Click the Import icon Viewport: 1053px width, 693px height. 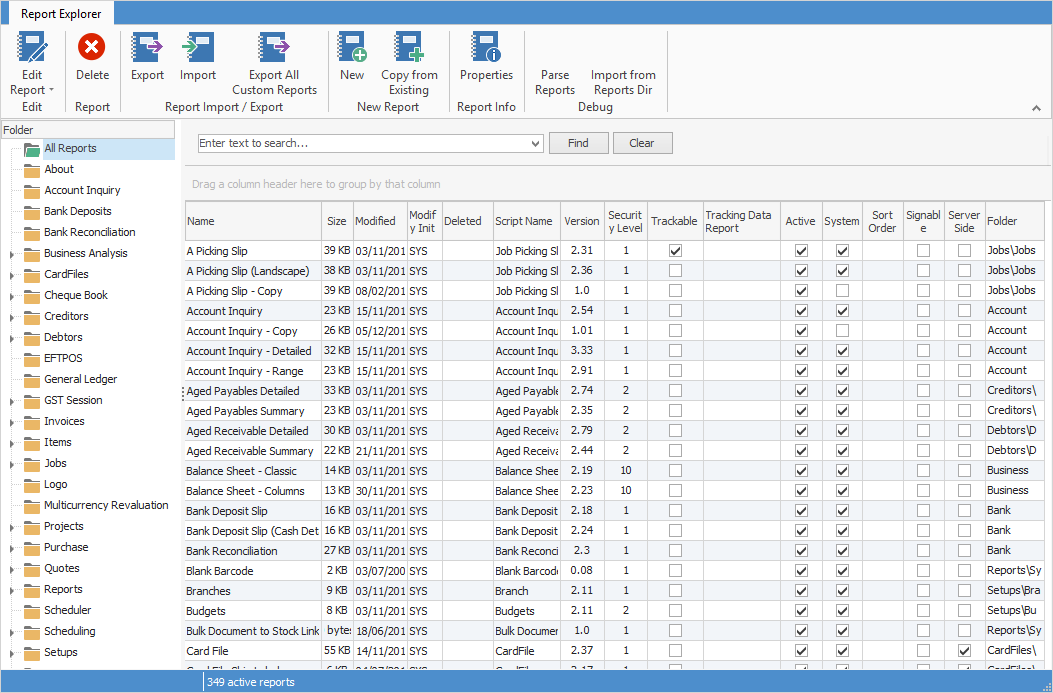pyautogui.click(x=197, y=60)
